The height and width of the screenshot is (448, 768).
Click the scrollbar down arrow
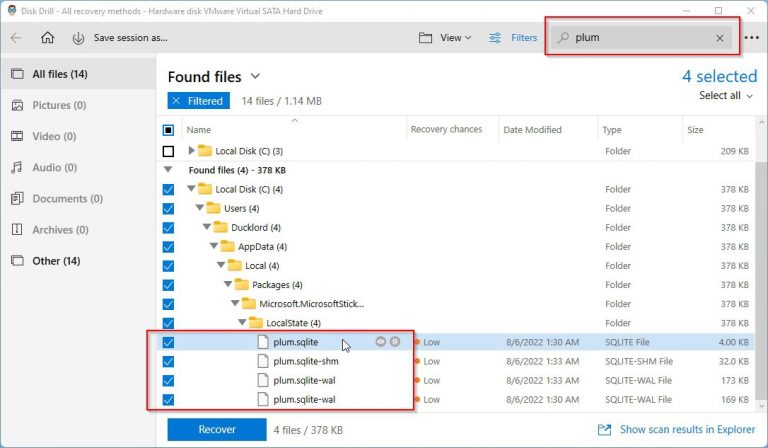click(x=761, y=405)
